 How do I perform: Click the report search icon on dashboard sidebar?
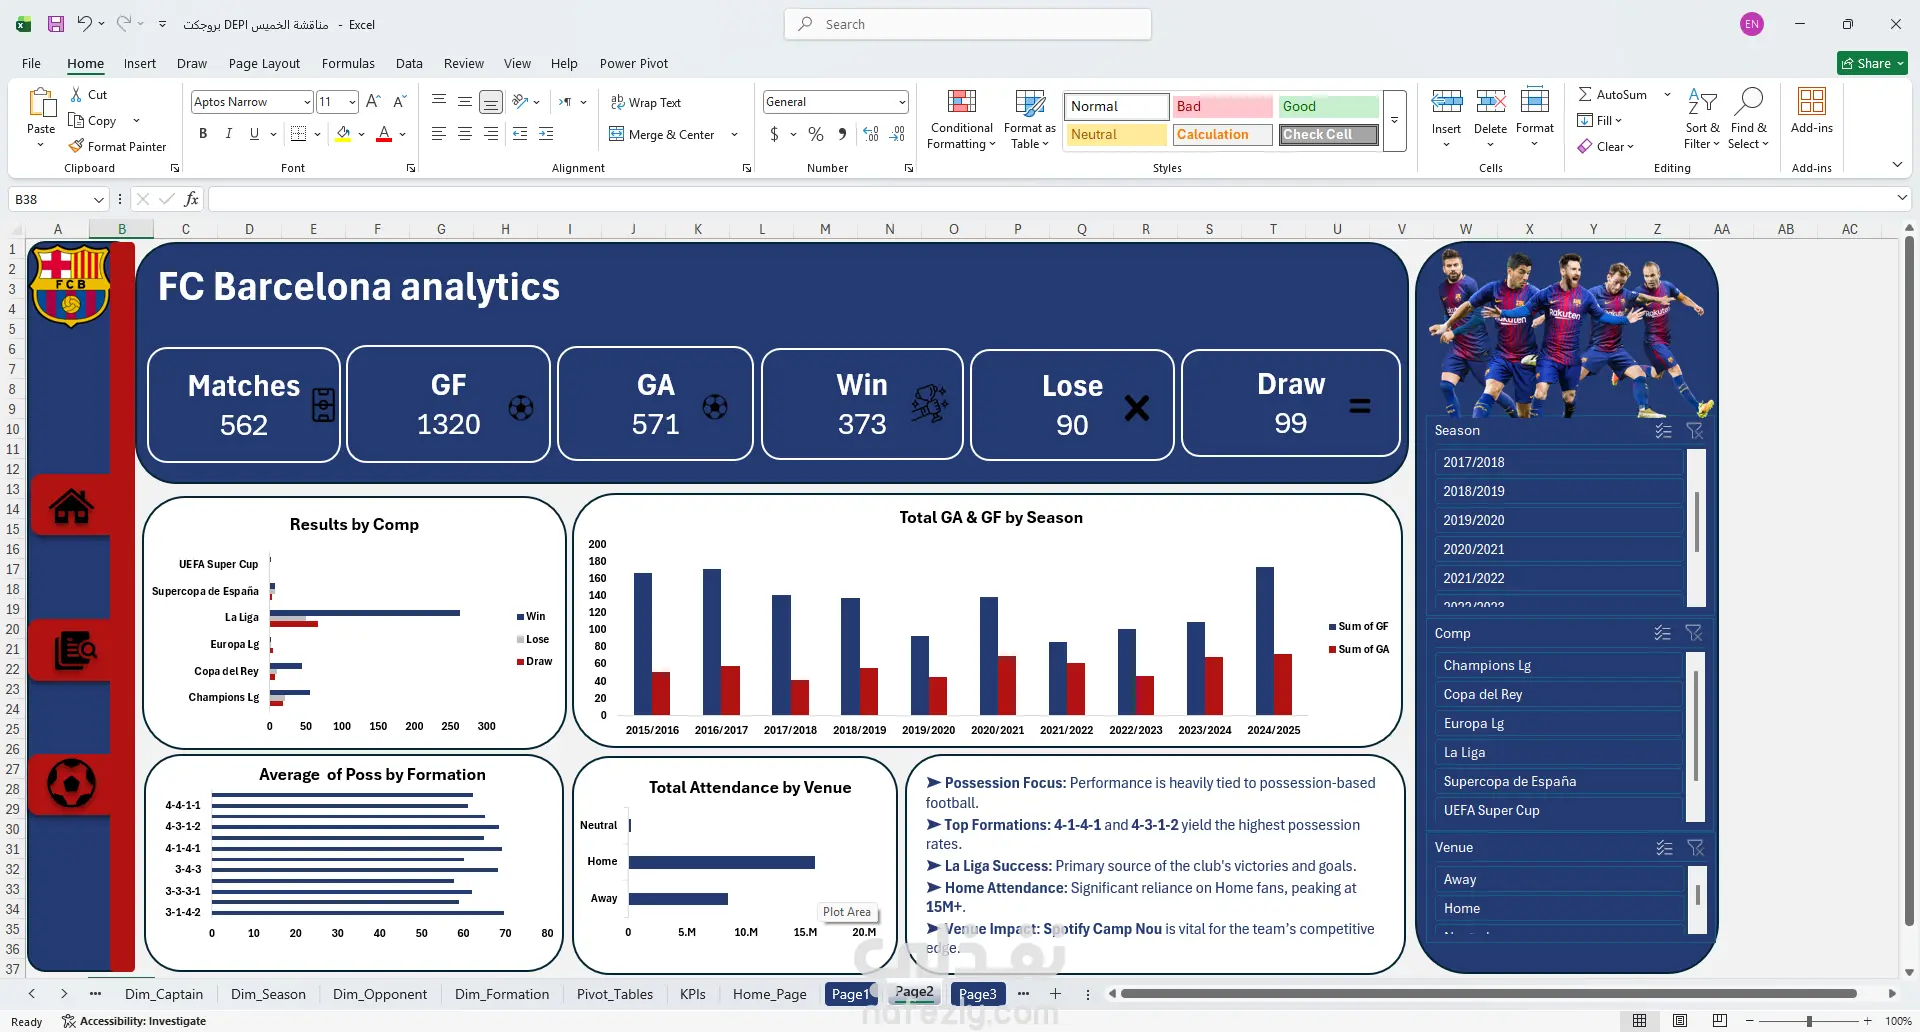74,651
